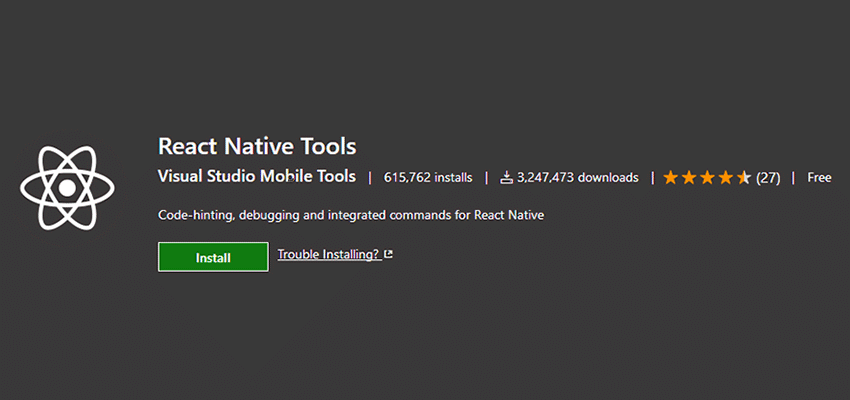
Task: Click the Free price label
Action: coord(819,177)
